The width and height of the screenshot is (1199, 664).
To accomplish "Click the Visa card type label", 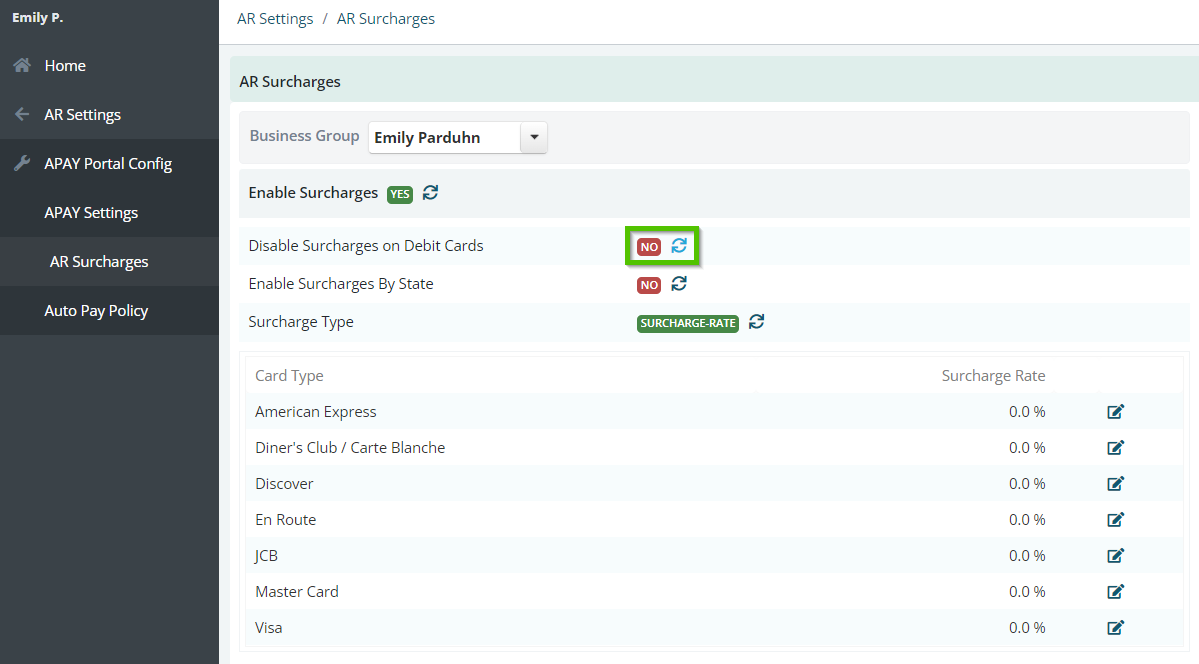I will click(x=268, y=627).
